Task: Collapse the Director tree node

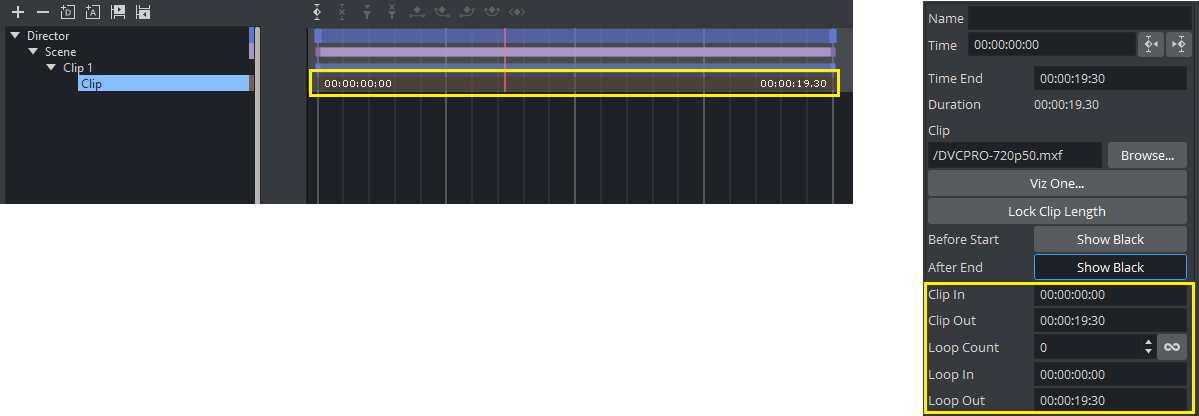Action: 15,36
